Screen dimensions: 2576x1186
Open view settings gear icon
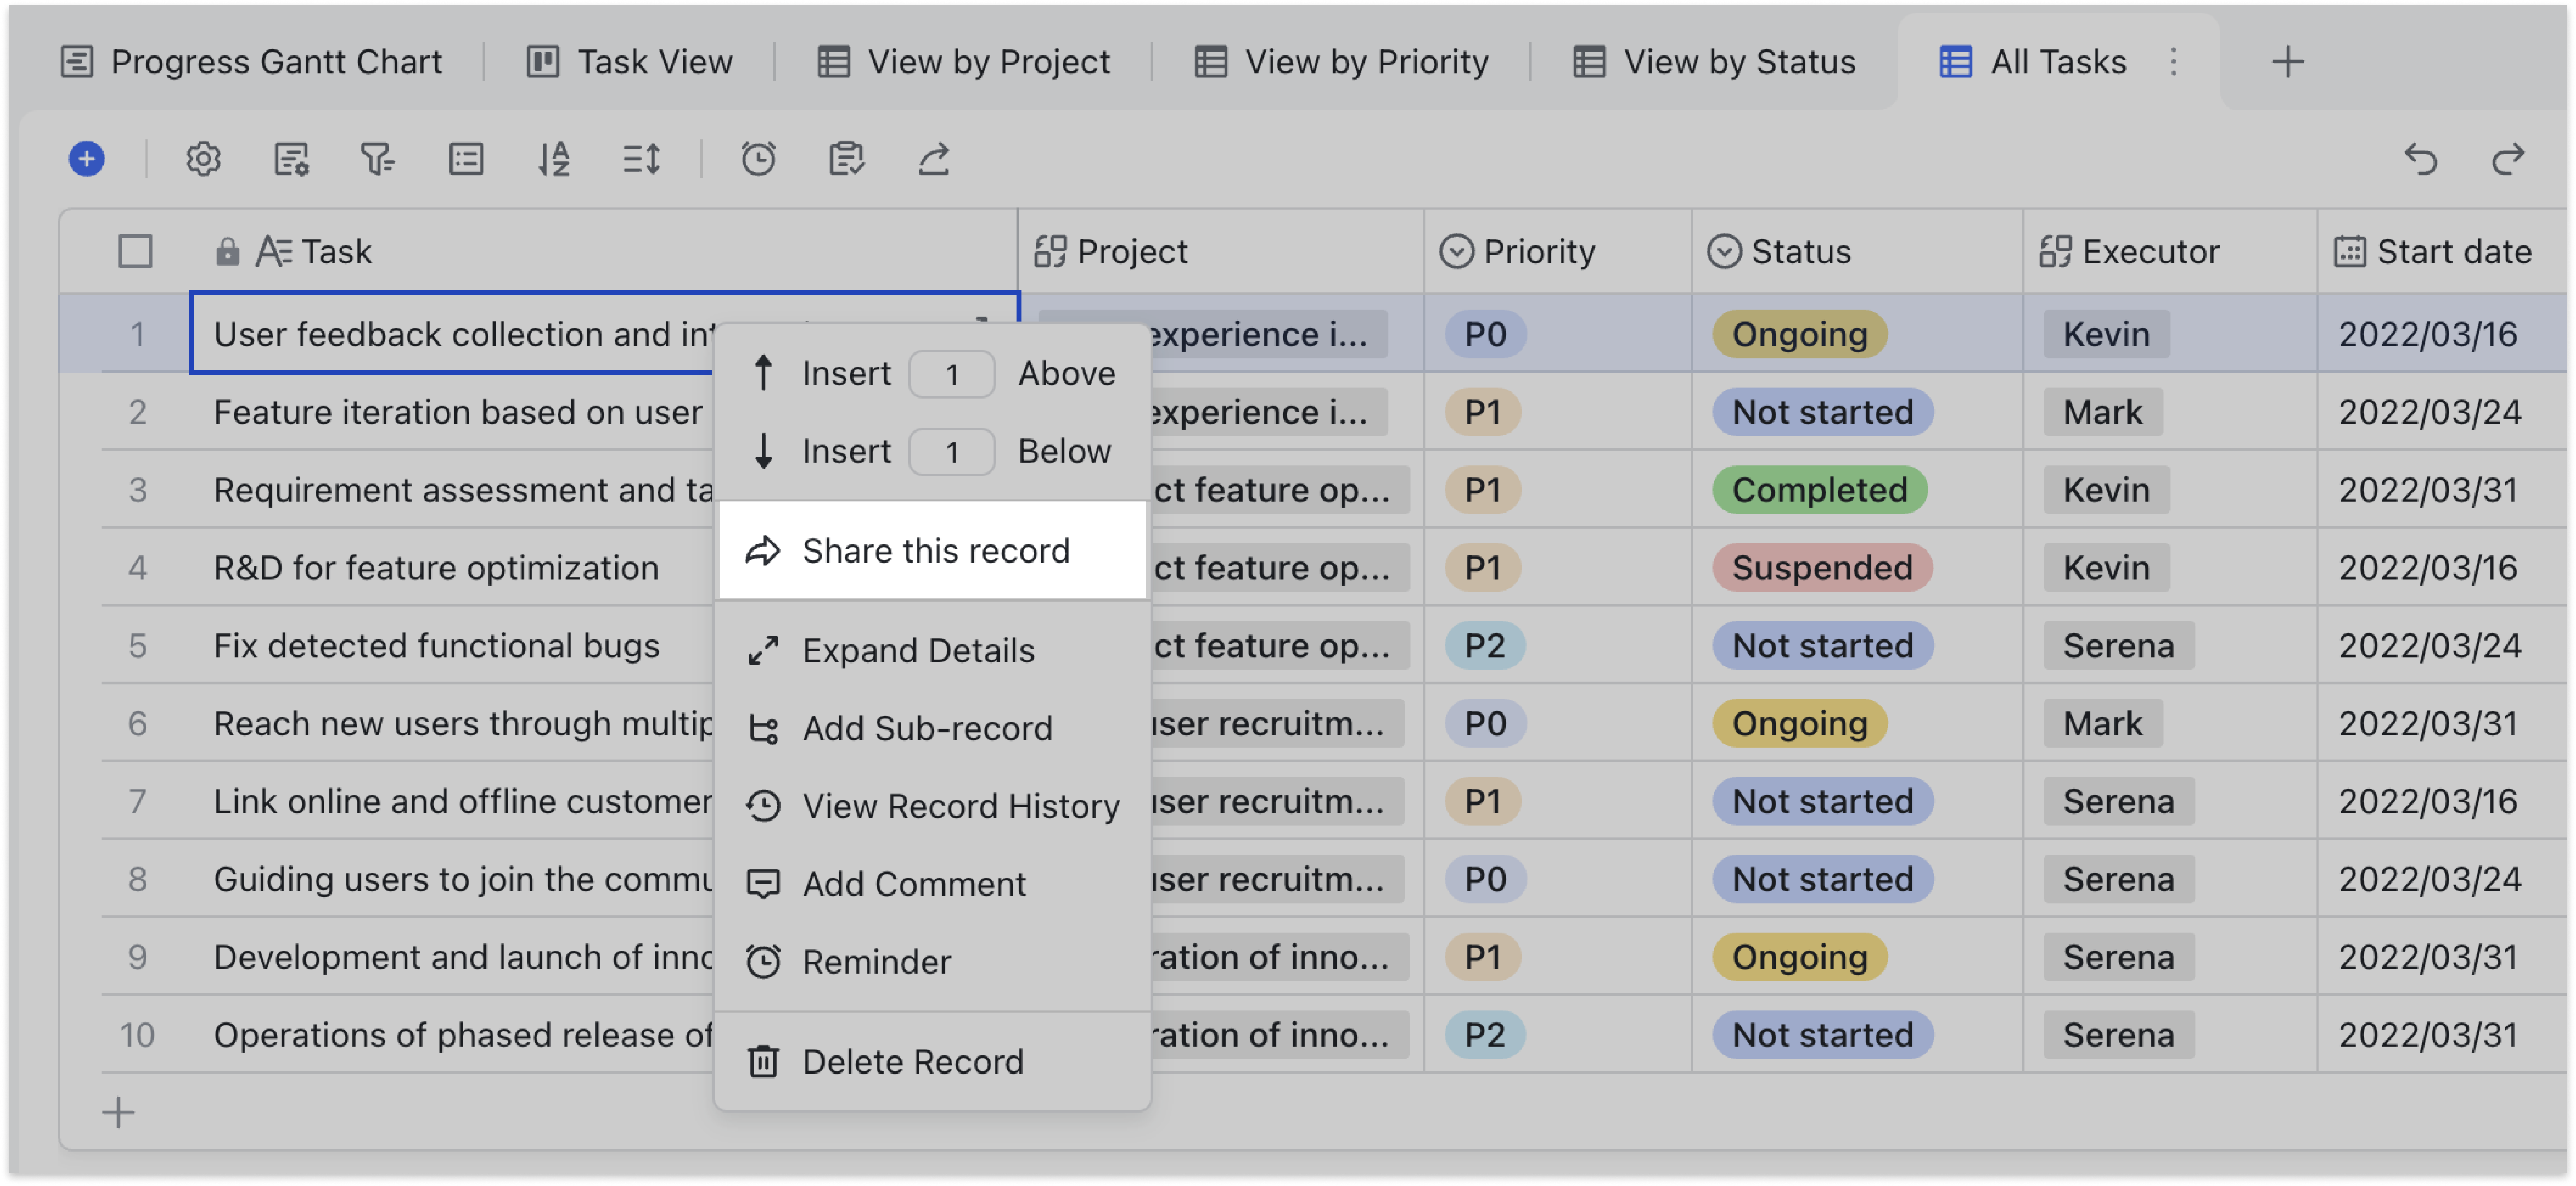(203, 159)
